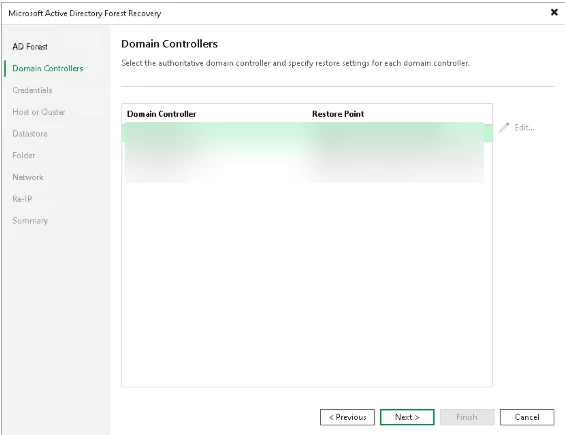Click the greyed-out Finish button
The height and width of the screenshot is (435, 565).
click(467, 417)
